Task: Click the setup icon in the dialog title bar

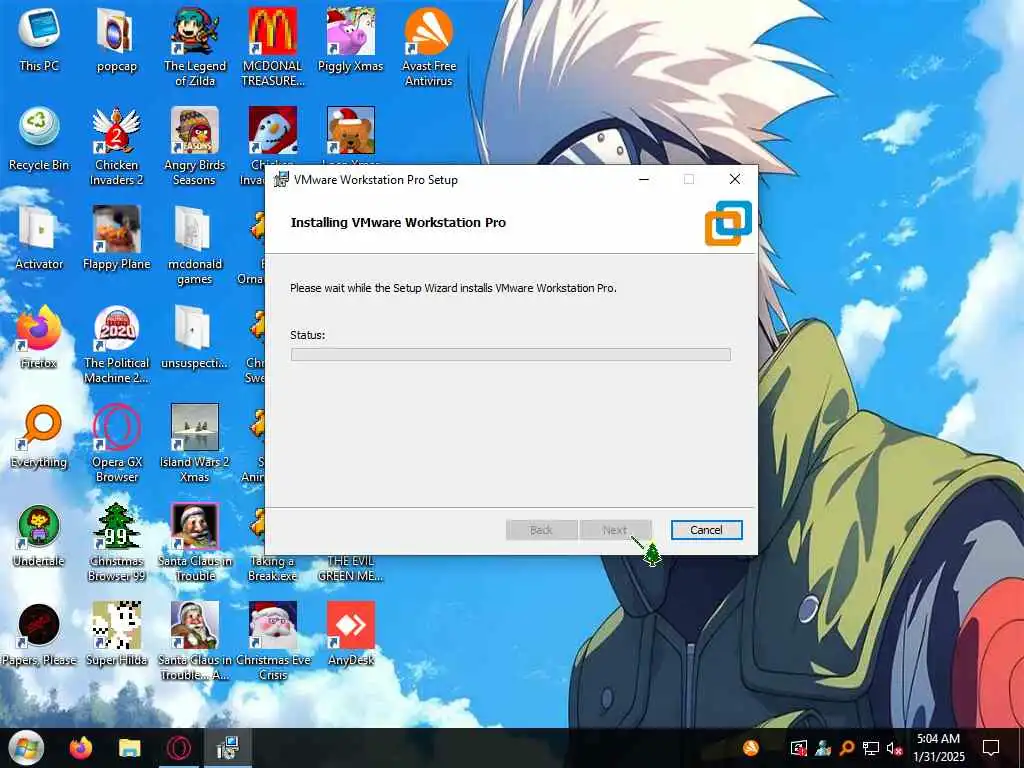Action: click(281, 180)
